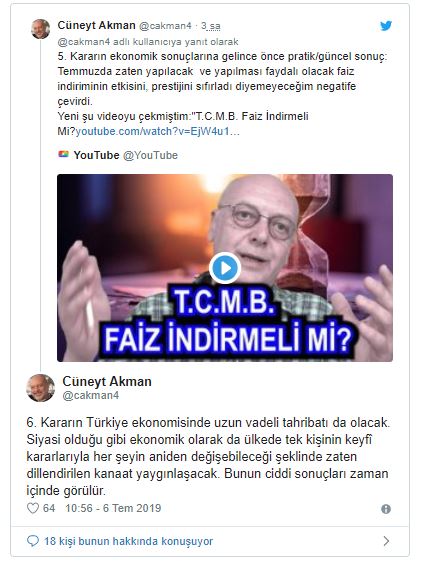The height and width of the screenshot is (562, 436).
Task: Click the 3 sa timestamp
Action: pyautogui.click(x=210, y=26)
